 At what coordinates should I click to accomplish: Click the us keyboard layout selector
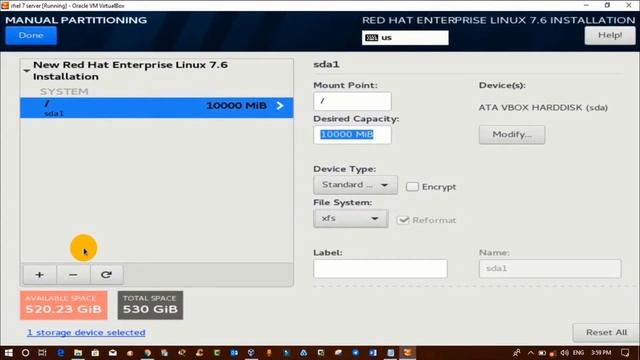click(405, 38)
